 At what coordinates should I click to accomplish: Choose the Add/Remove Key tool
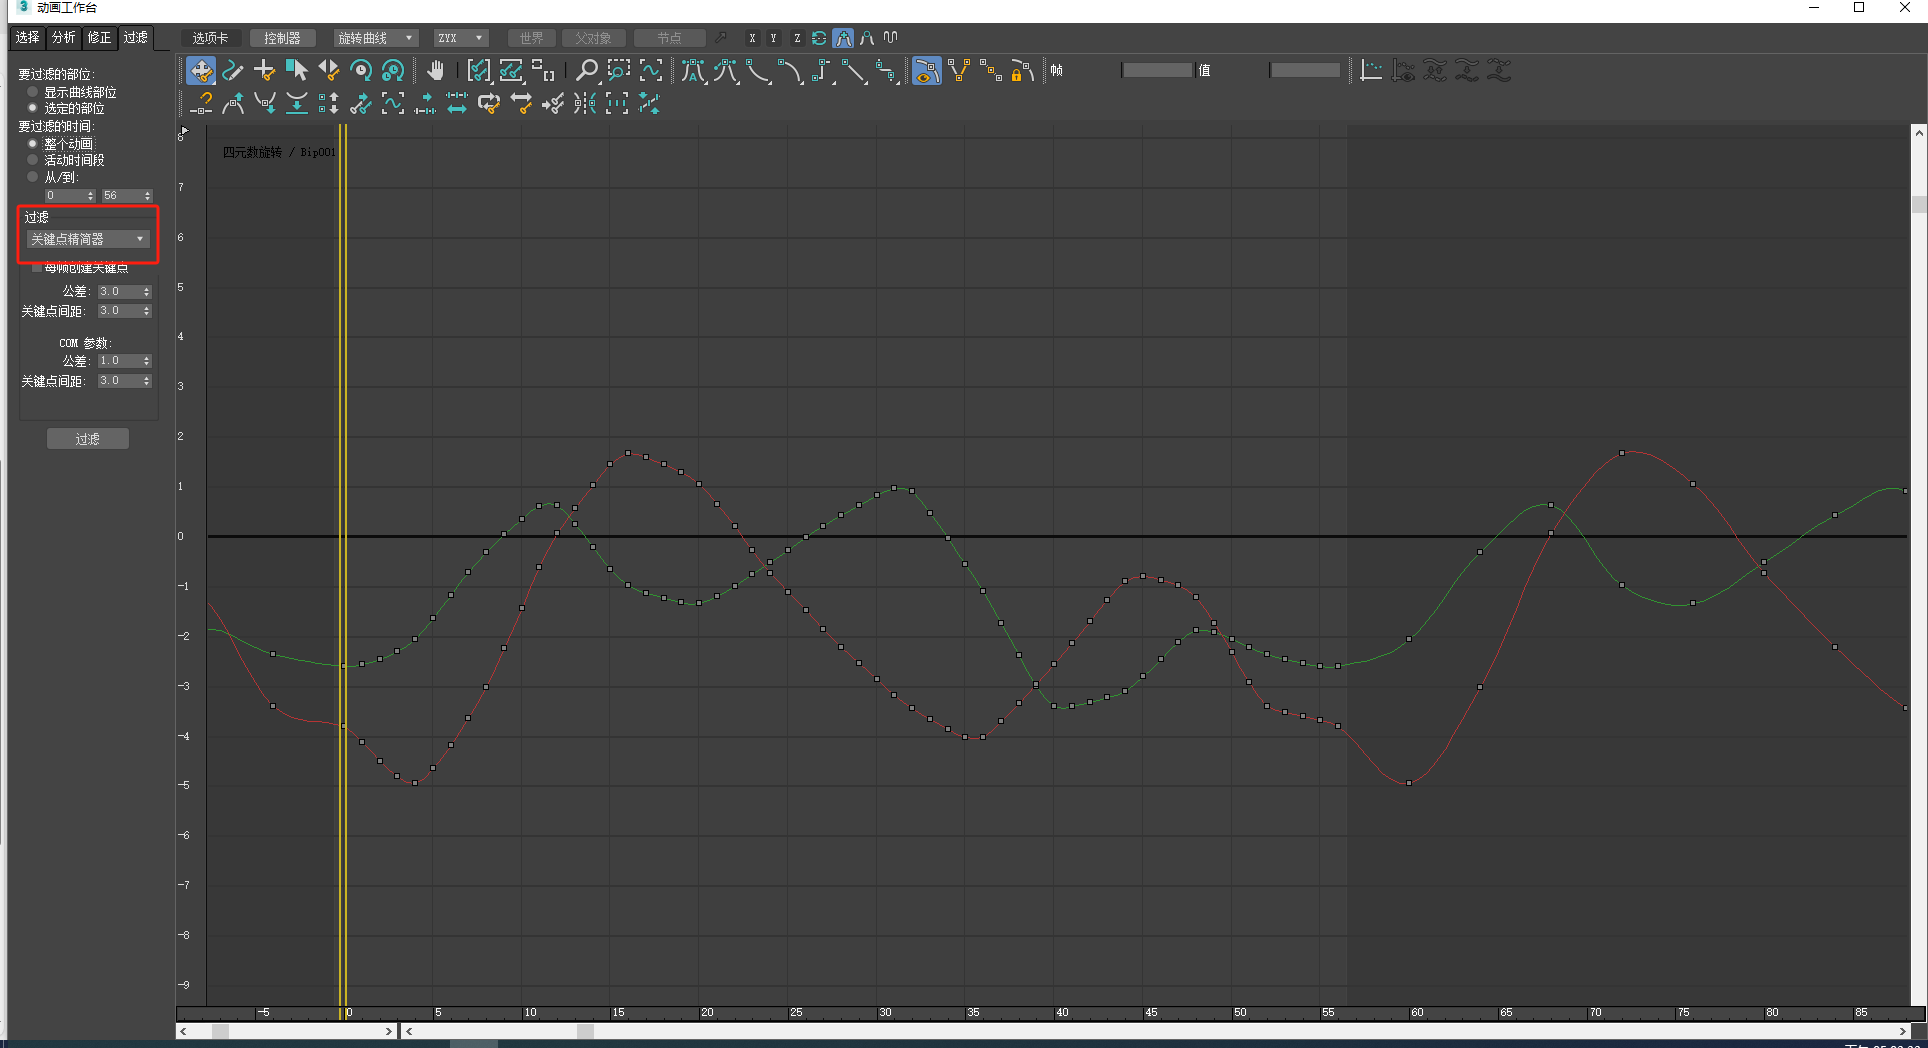coord(265,71)
